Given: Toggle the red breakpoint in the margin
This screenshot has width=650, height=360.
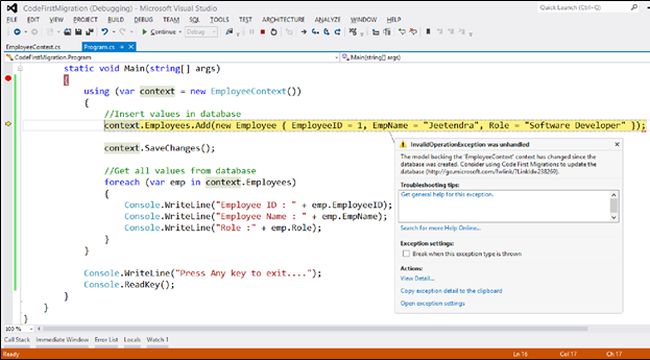Looking at the screenshot, I should click(8, 78).
